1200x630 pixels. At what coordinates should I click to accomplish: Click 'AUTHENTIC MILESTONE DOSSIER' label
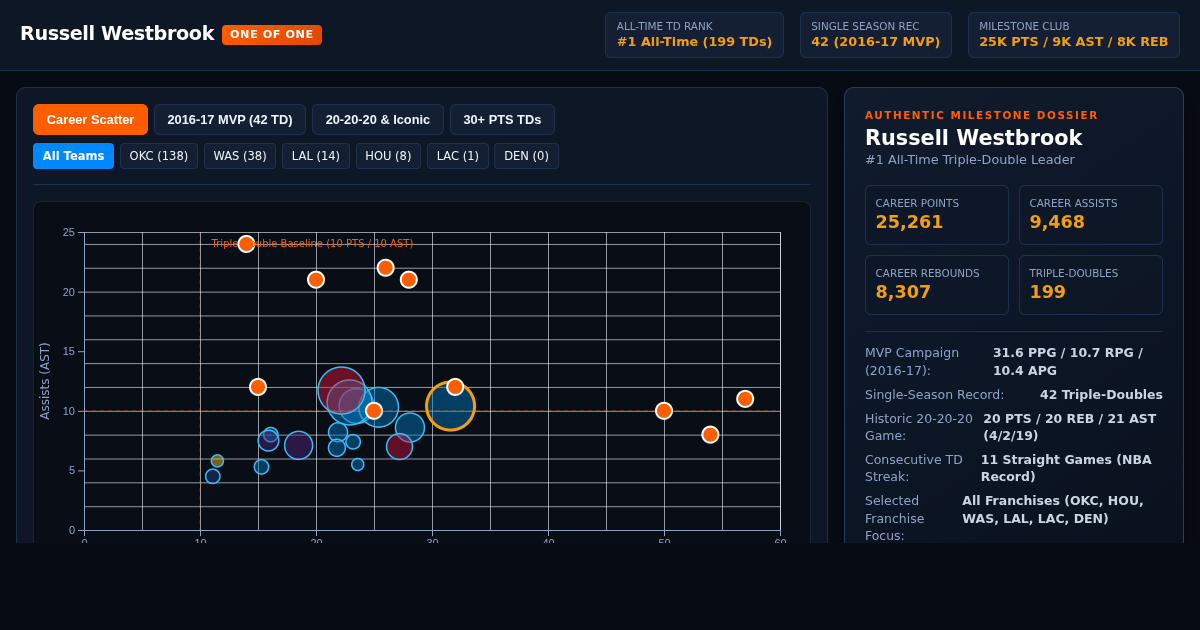[x=981, y=116]
